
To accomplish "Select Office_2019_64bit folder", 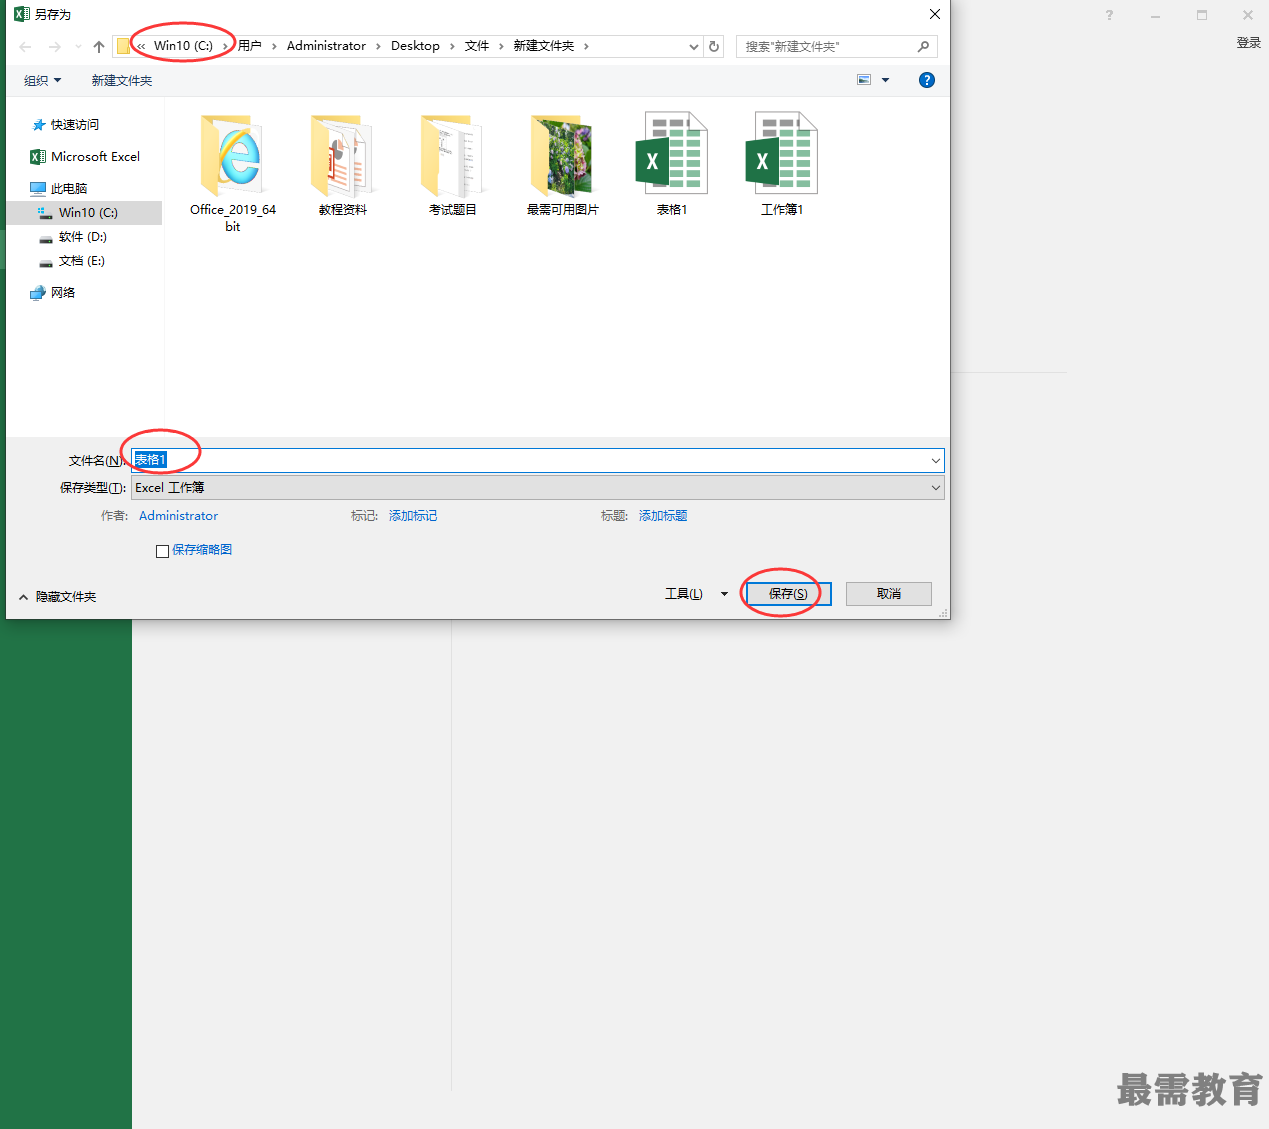I will click(x=233, y=172).
